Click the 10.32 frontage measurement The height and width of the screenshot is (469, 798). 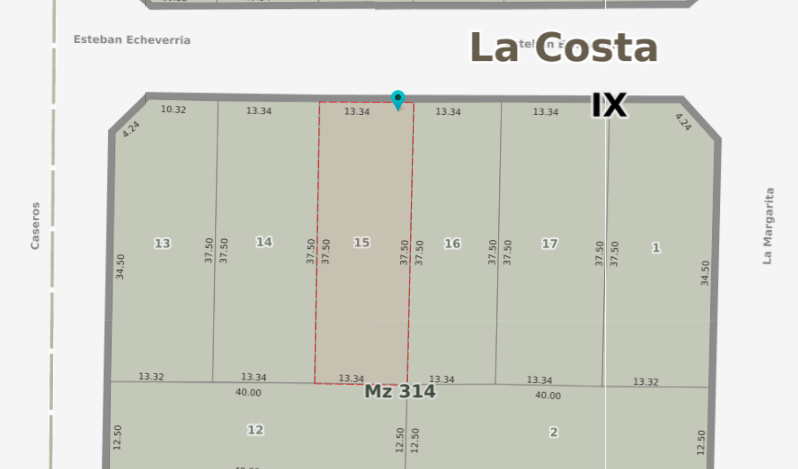[x=173, y=109]
